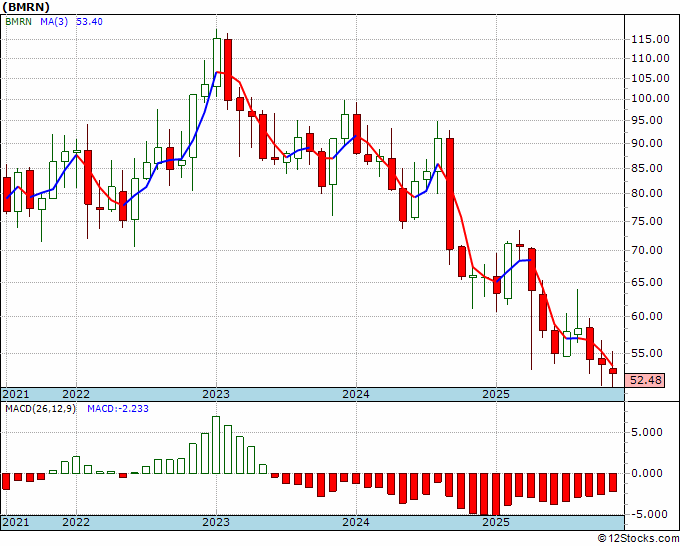The width and height of the screenshot is (680, 546).
Task: Click 2024 on the MACD timeline
Action: click(x=356, y=522)
